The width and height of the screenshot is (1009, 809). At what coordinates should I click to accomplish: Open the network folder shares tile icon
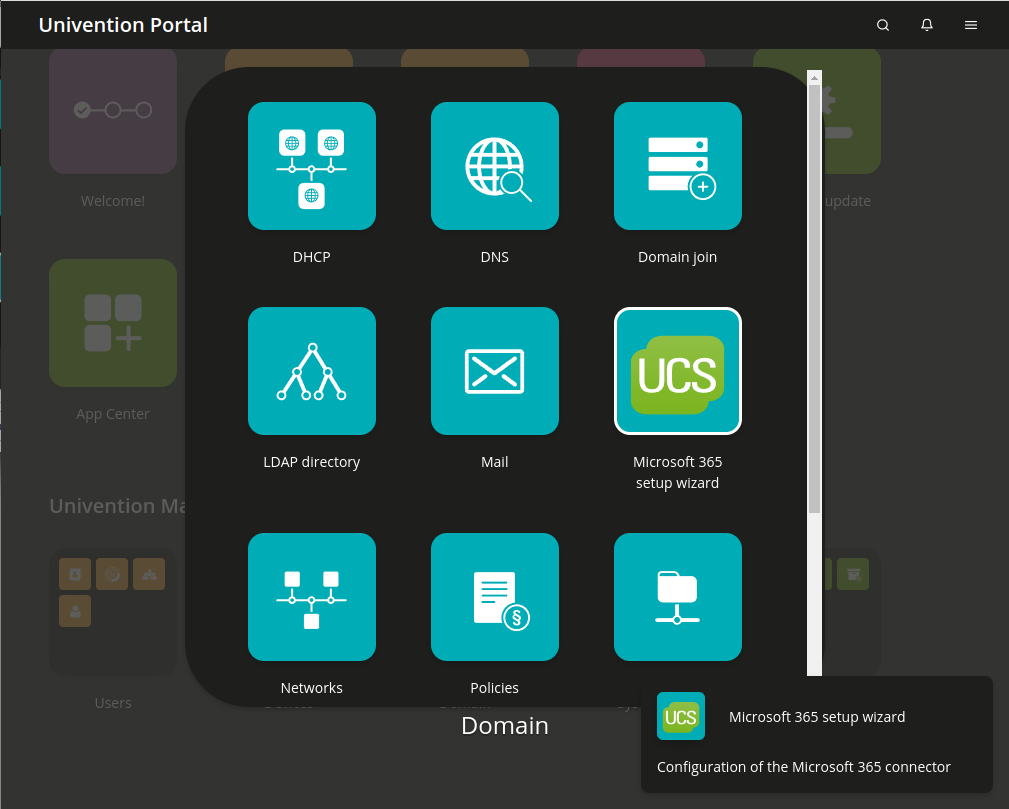pyautogui.click(x=678, y=597)
